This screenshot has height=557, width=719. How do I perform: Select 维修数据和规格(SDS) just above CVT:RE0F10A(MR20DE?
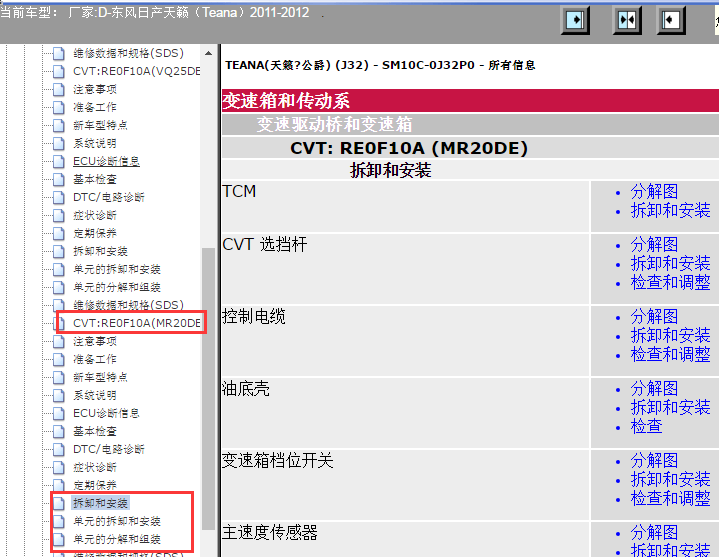(x=128, y=305)
